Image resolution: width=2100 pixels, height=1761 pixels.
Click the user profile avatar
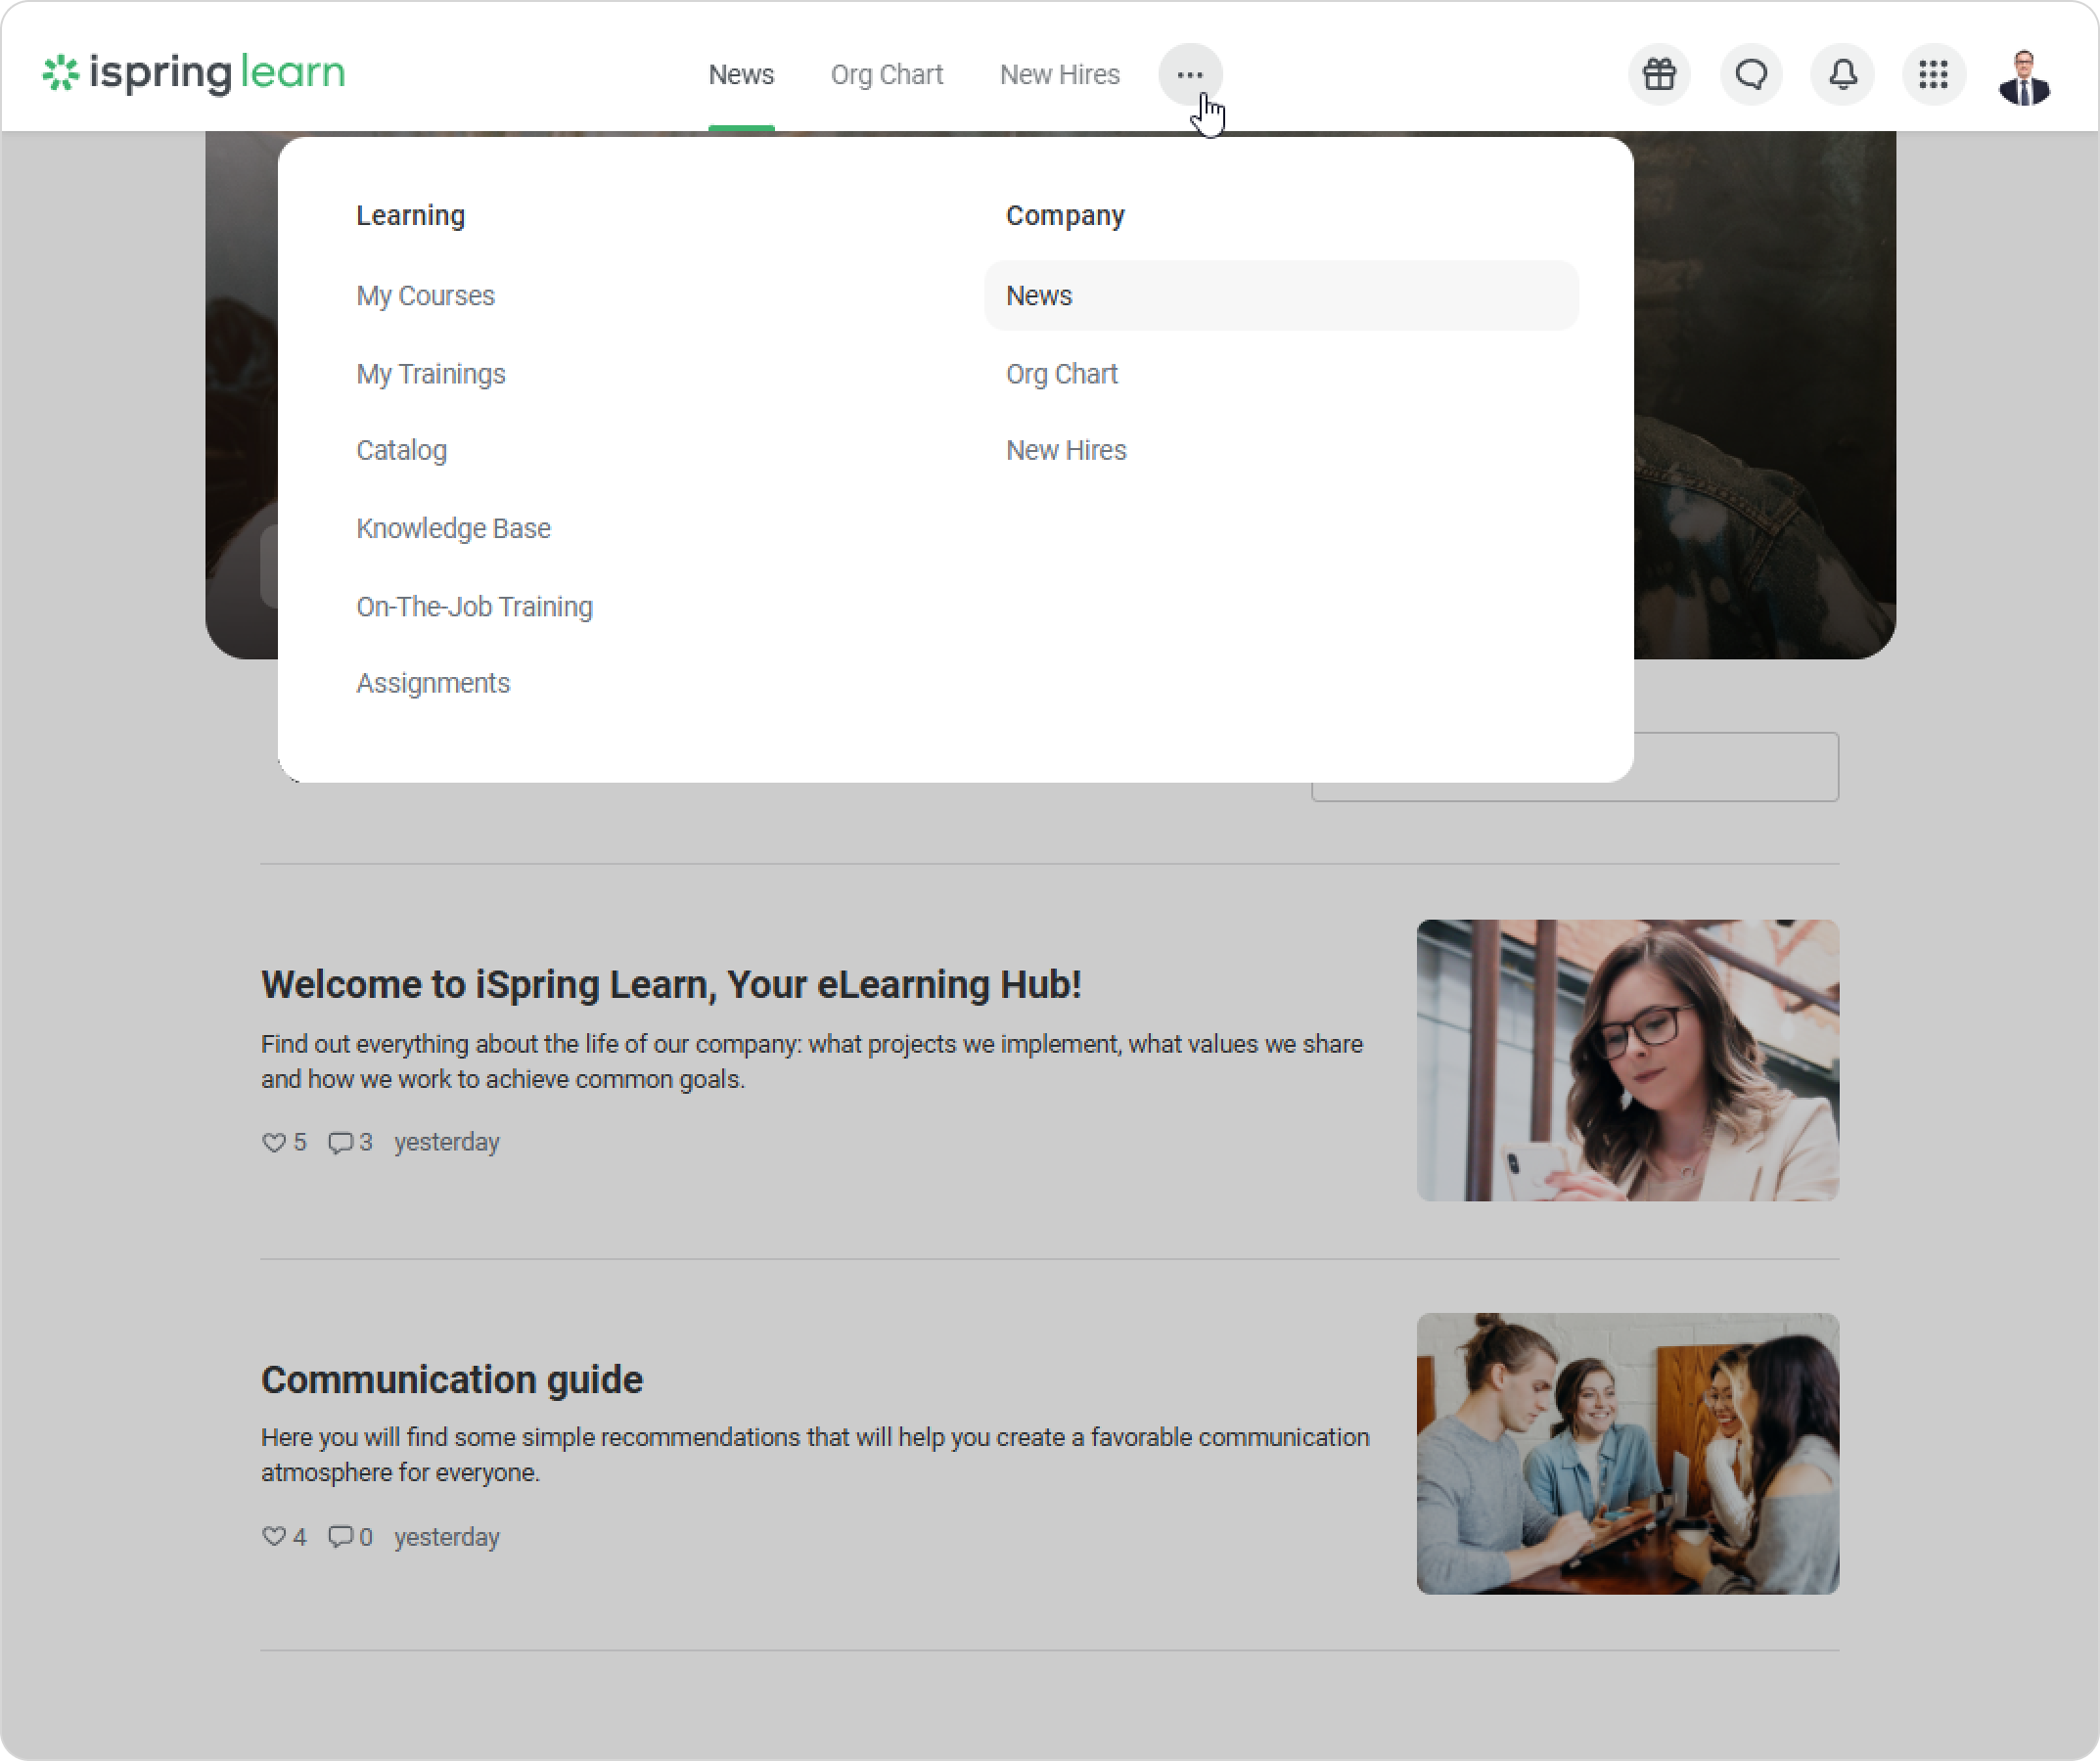(x=2024, y=76)
